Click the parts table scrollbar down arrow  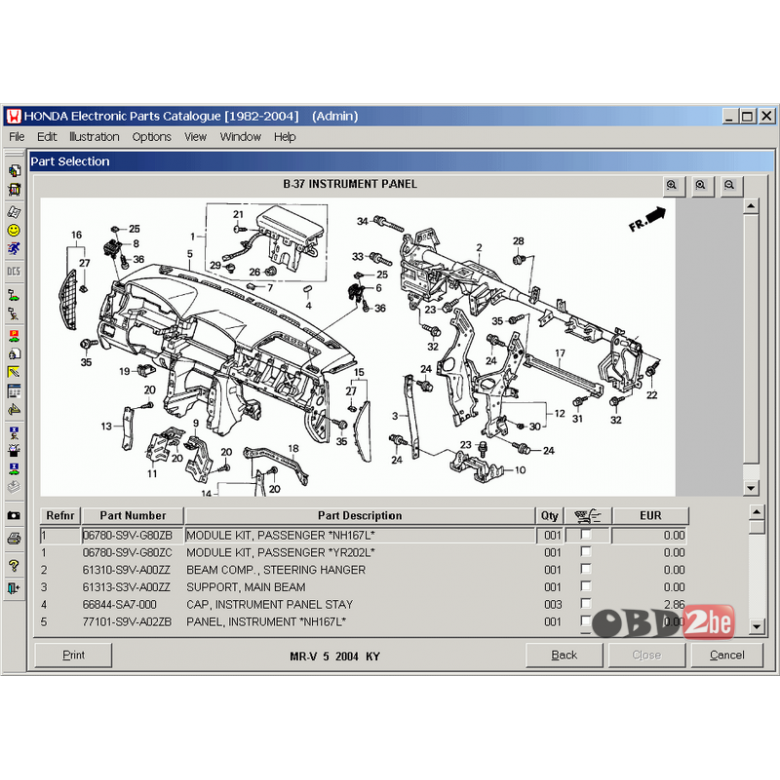pyautogui.click(x=757, y=626)
